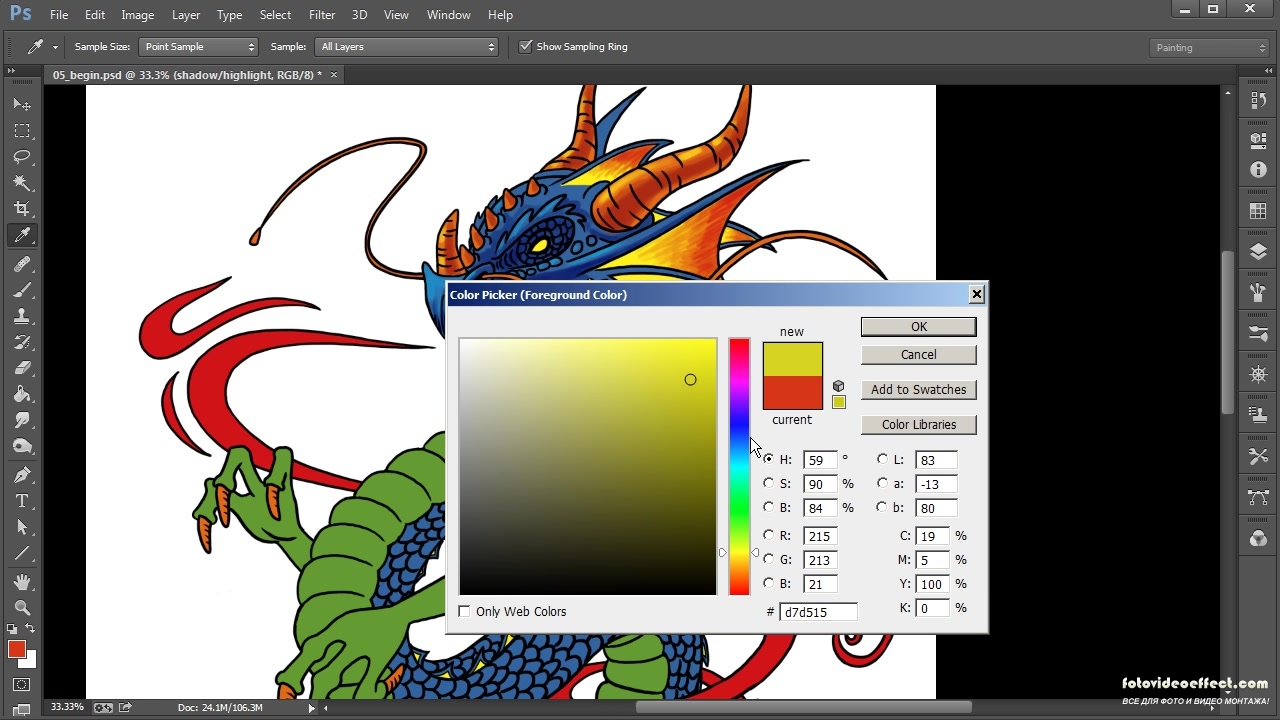This screenshot has height=720, width=1280.
Task: Select the Zoom tool
Action: point(22,608)
